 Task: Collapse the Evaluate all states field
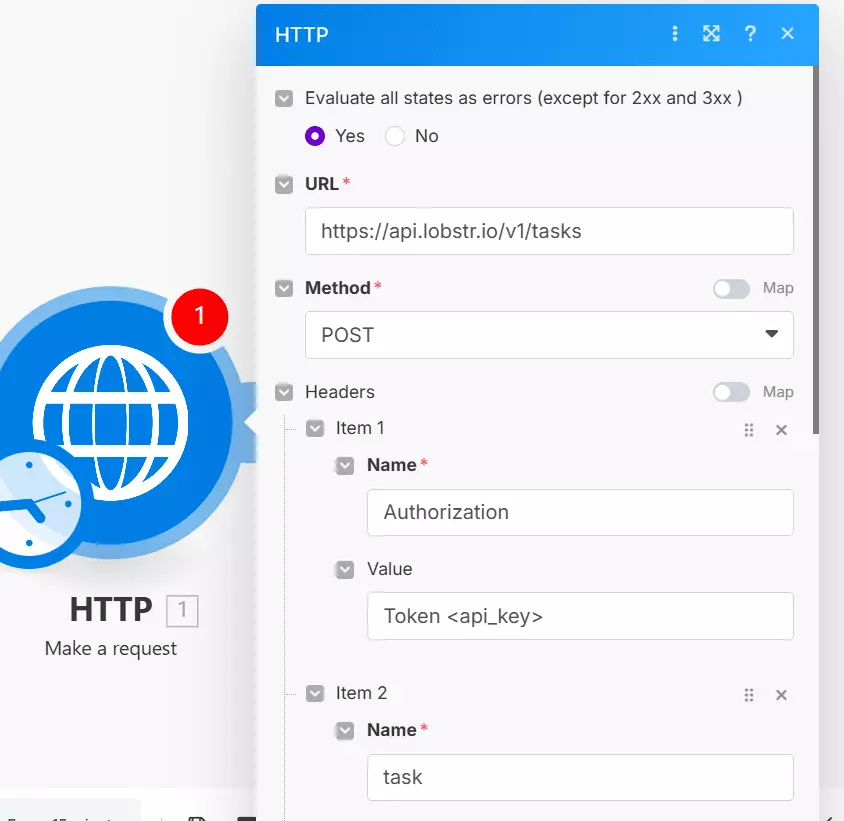[x=284, y=99]
